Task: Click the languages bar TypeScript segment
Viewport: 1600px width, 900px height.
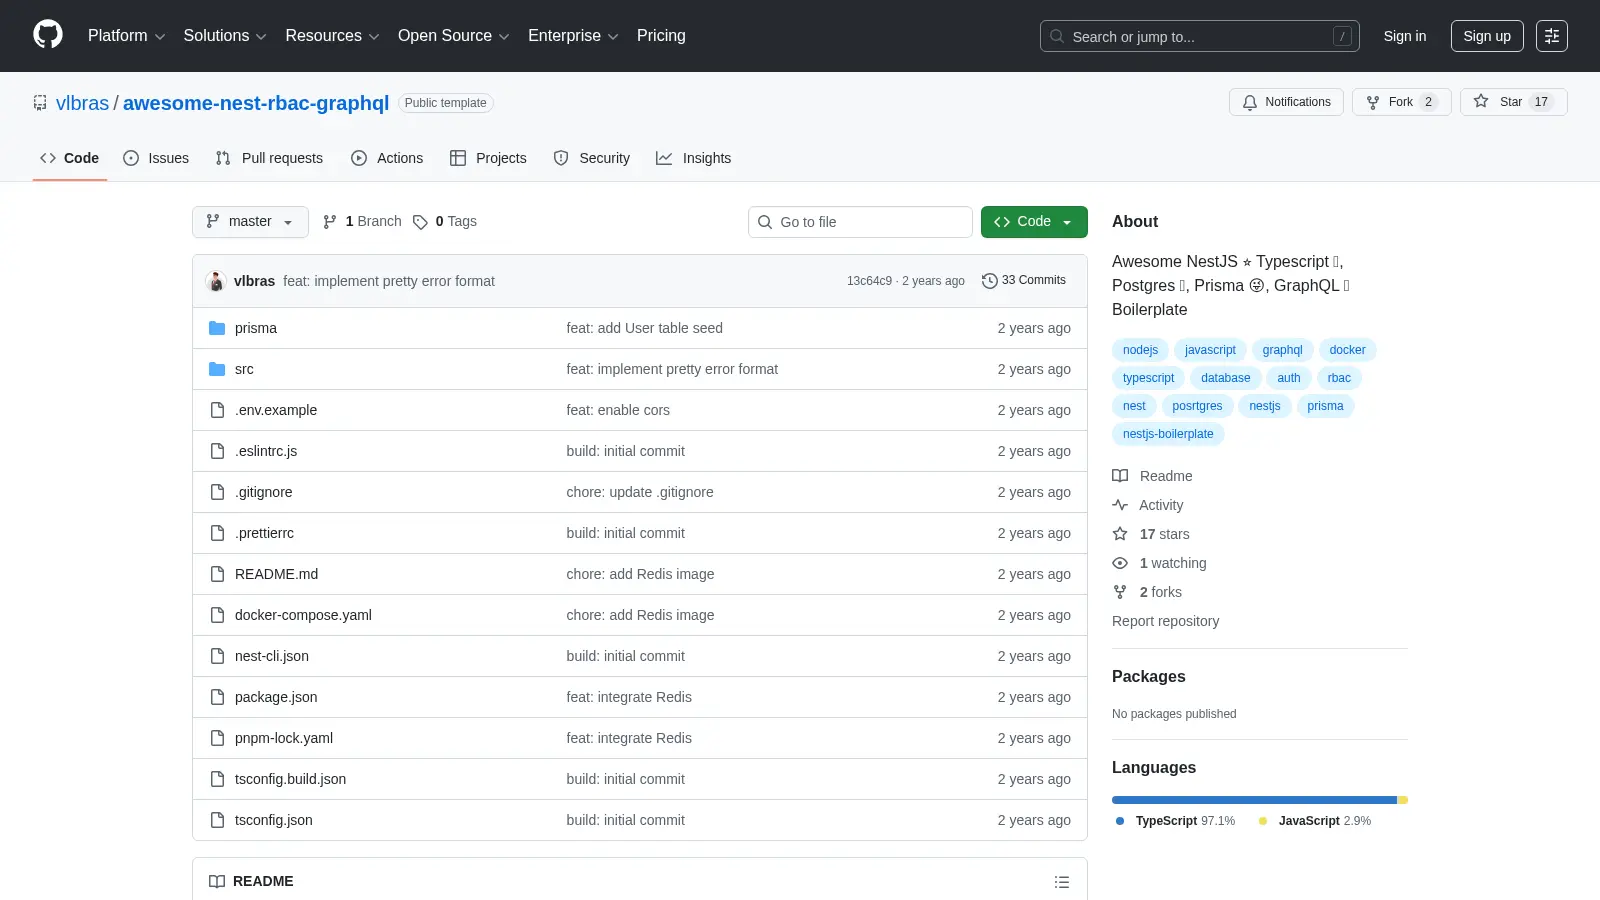Action: [x=1254, y=800]
